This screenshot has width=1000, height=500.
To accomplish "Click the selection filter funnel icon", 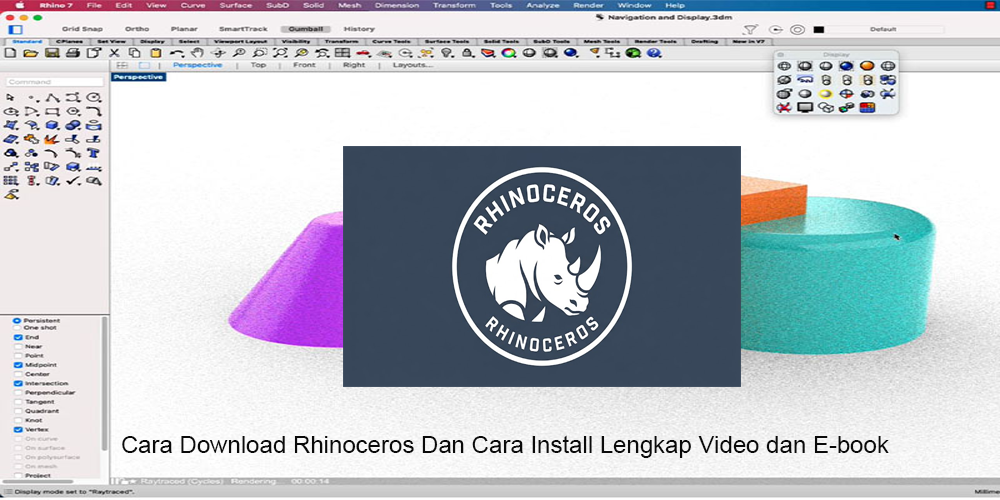I will tap(751, 29).
